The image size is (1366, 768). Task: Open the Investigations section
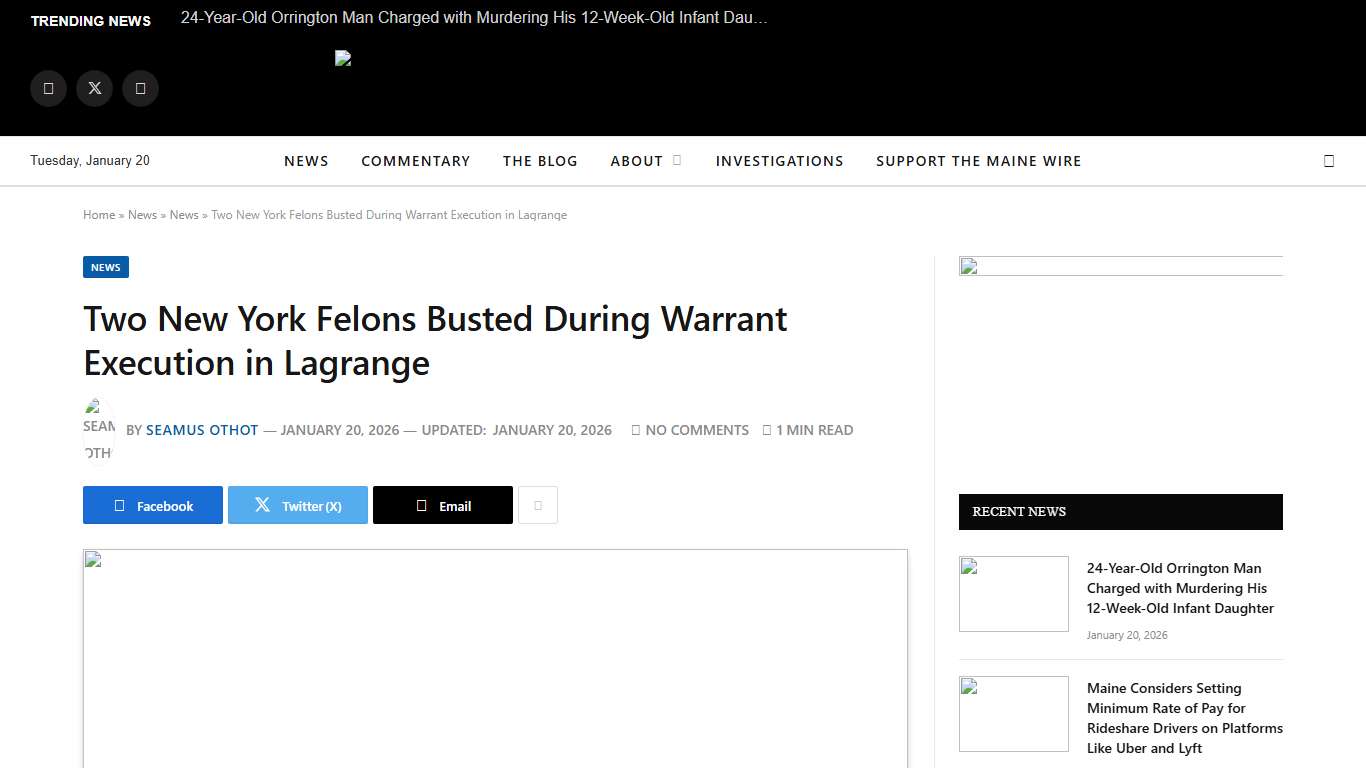(779, 161)
